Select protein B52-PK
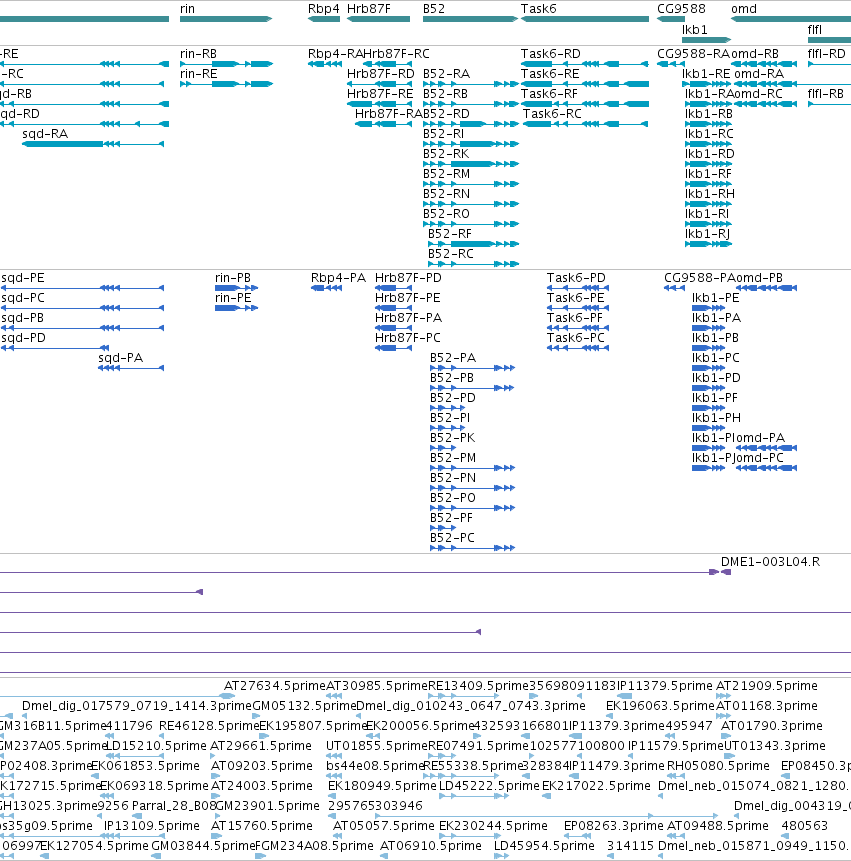This screenshot has width=851, height=861. [443, 448]
